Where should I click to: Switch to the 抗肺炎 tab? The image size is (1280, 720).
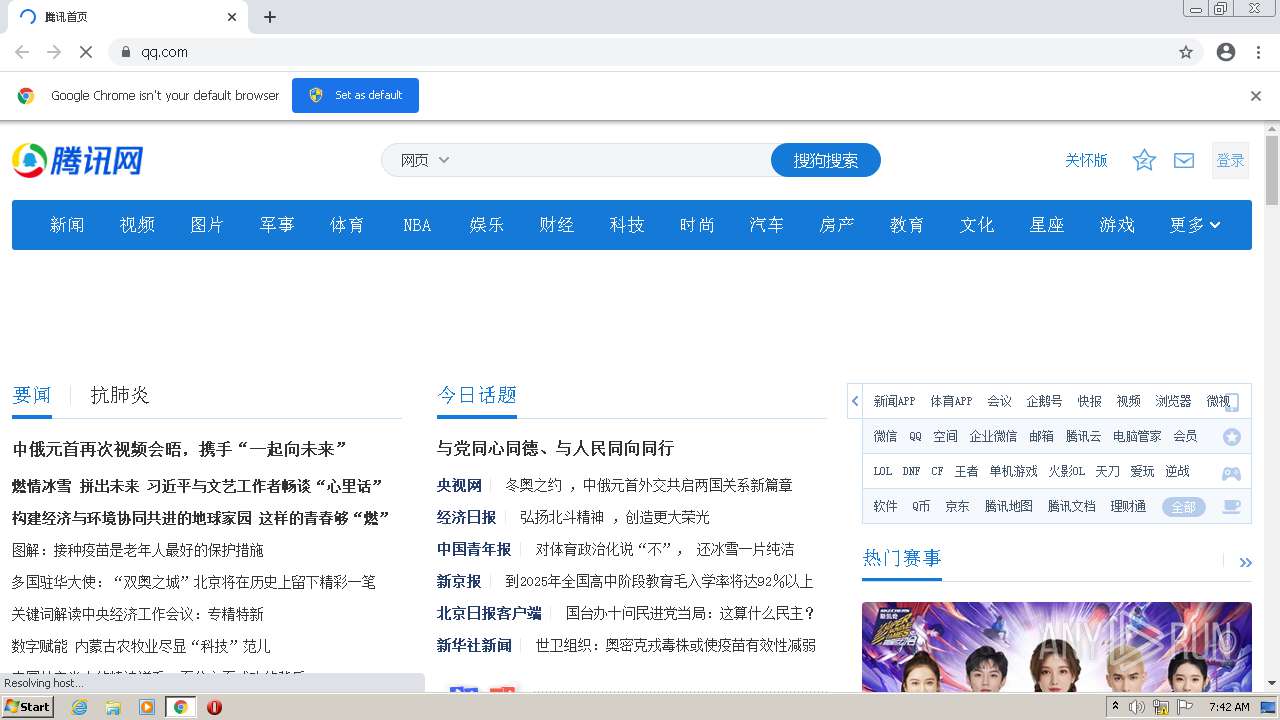tap(120, 395)
